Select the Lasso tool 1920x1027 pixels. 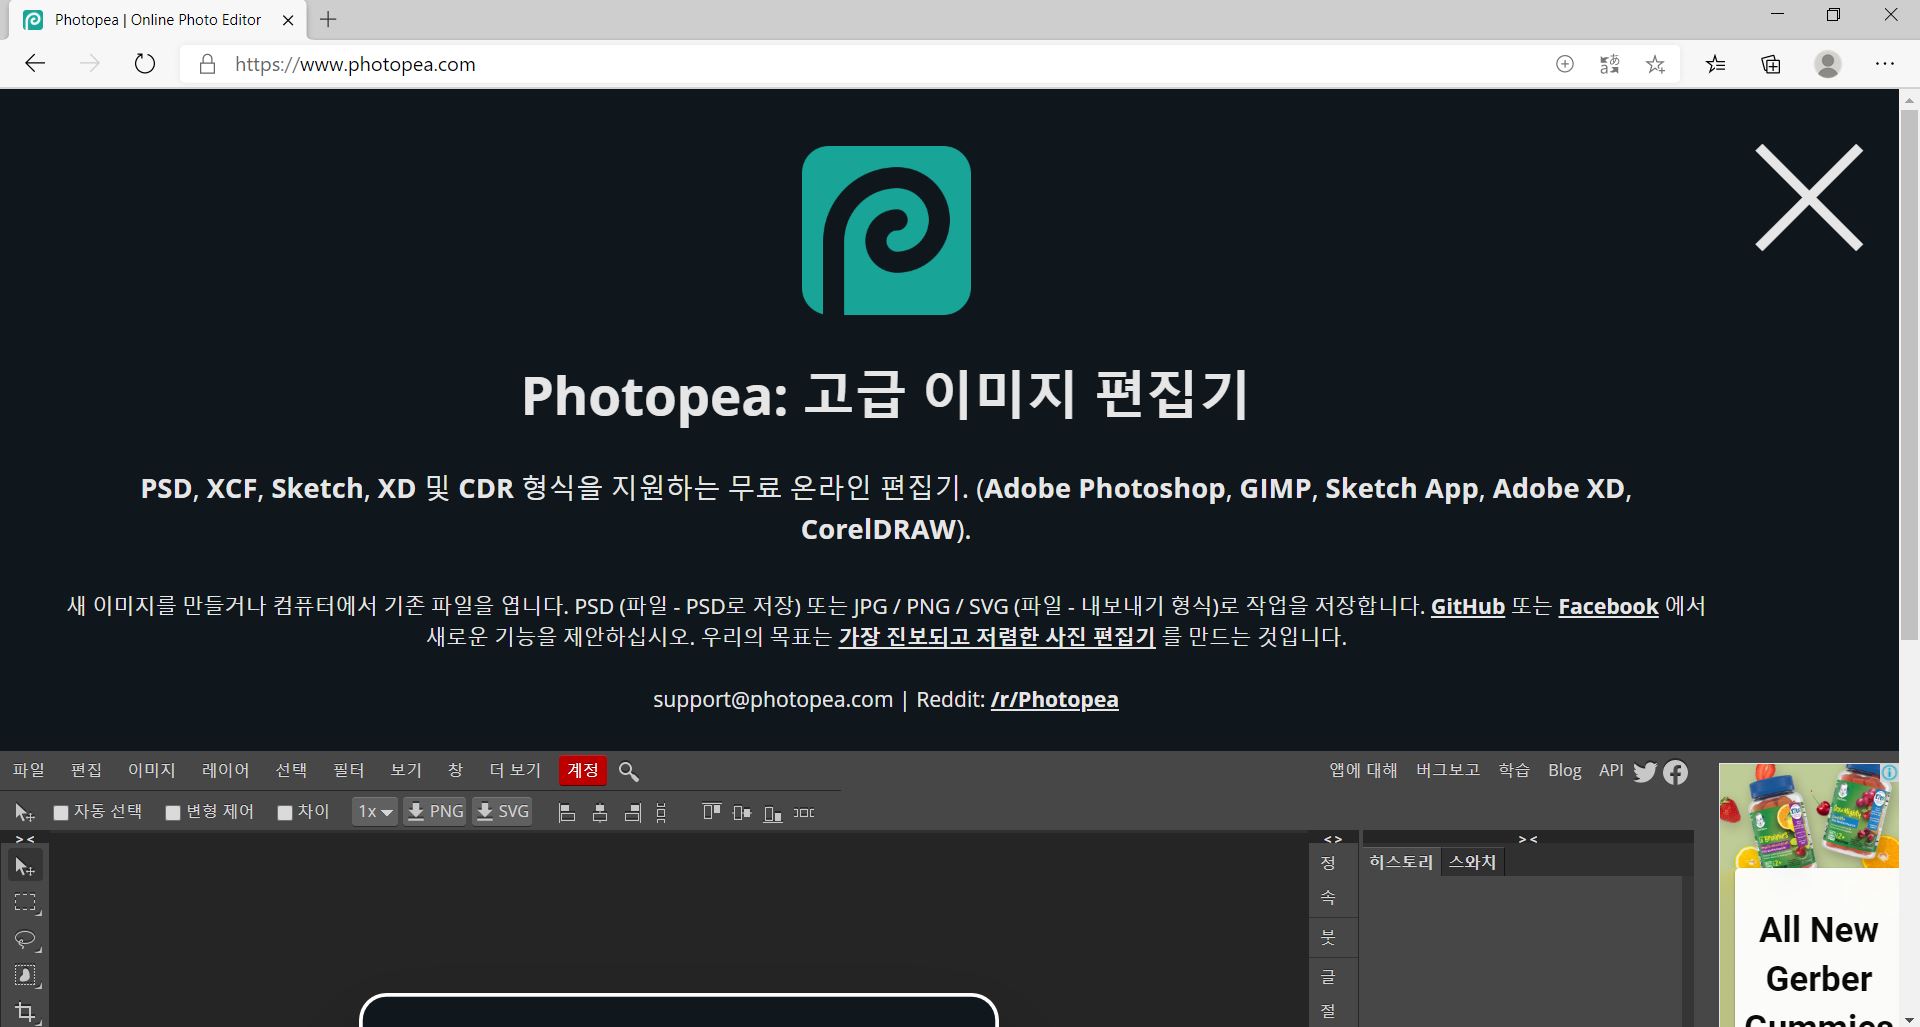click(x=25, y=939)
